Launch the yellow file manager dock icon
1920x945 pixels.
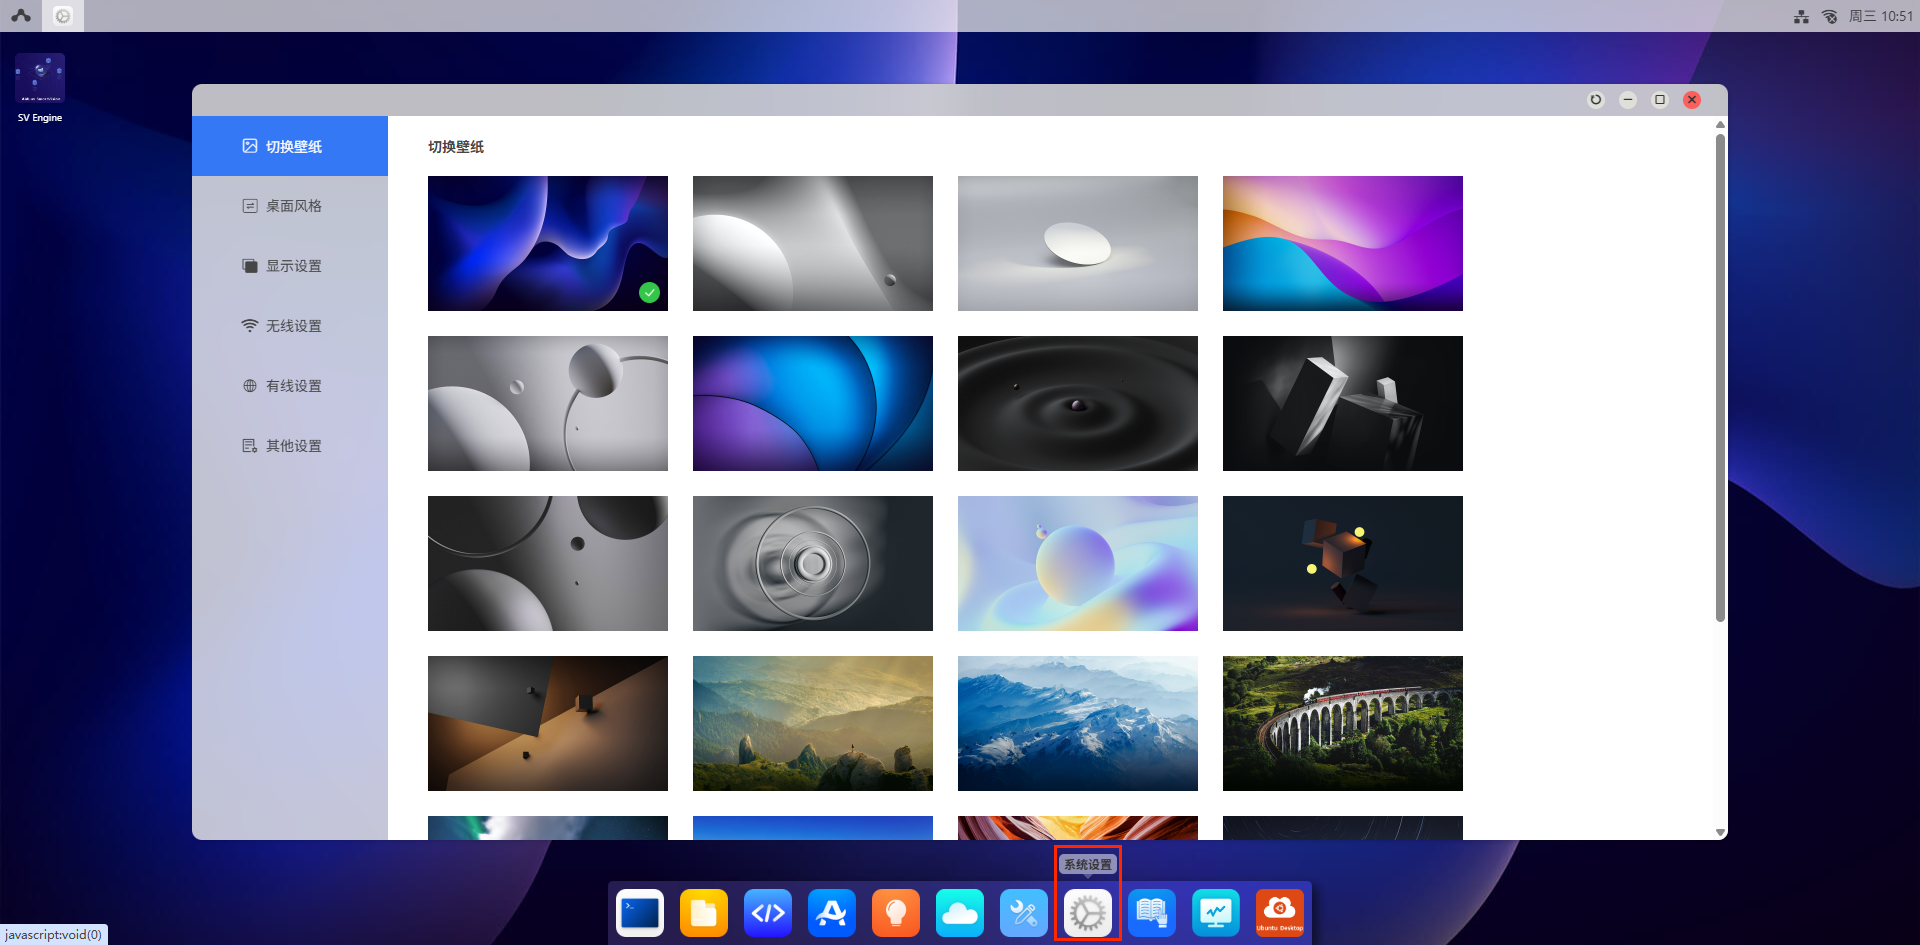(704, 913)
